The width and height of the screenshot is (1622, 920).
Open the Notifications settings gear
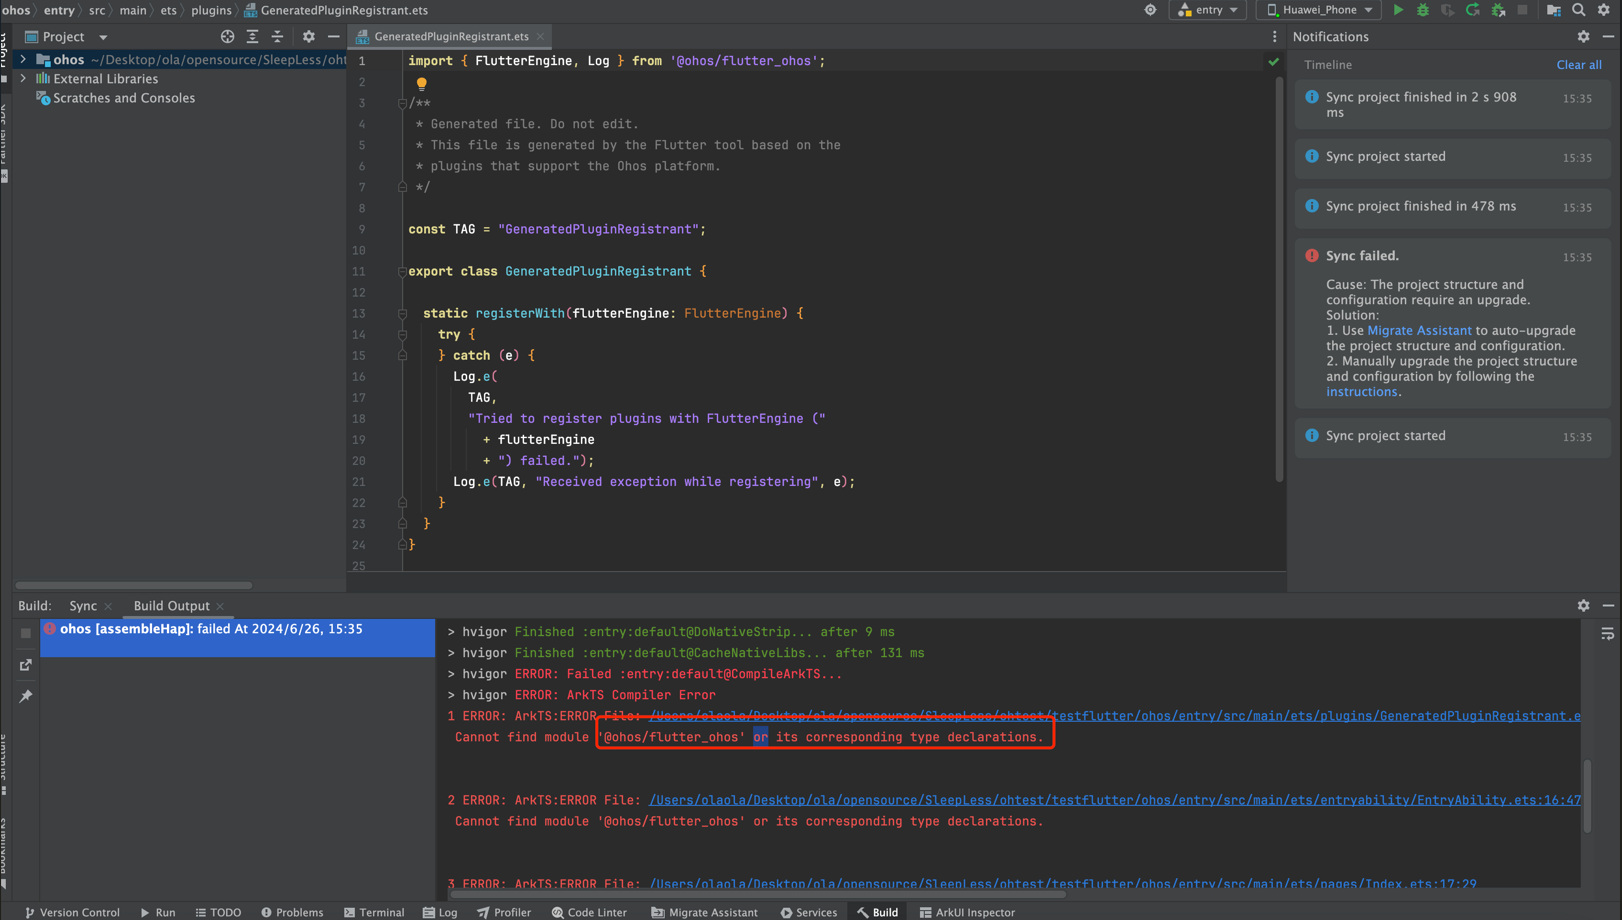click(x=1583, y=37)
